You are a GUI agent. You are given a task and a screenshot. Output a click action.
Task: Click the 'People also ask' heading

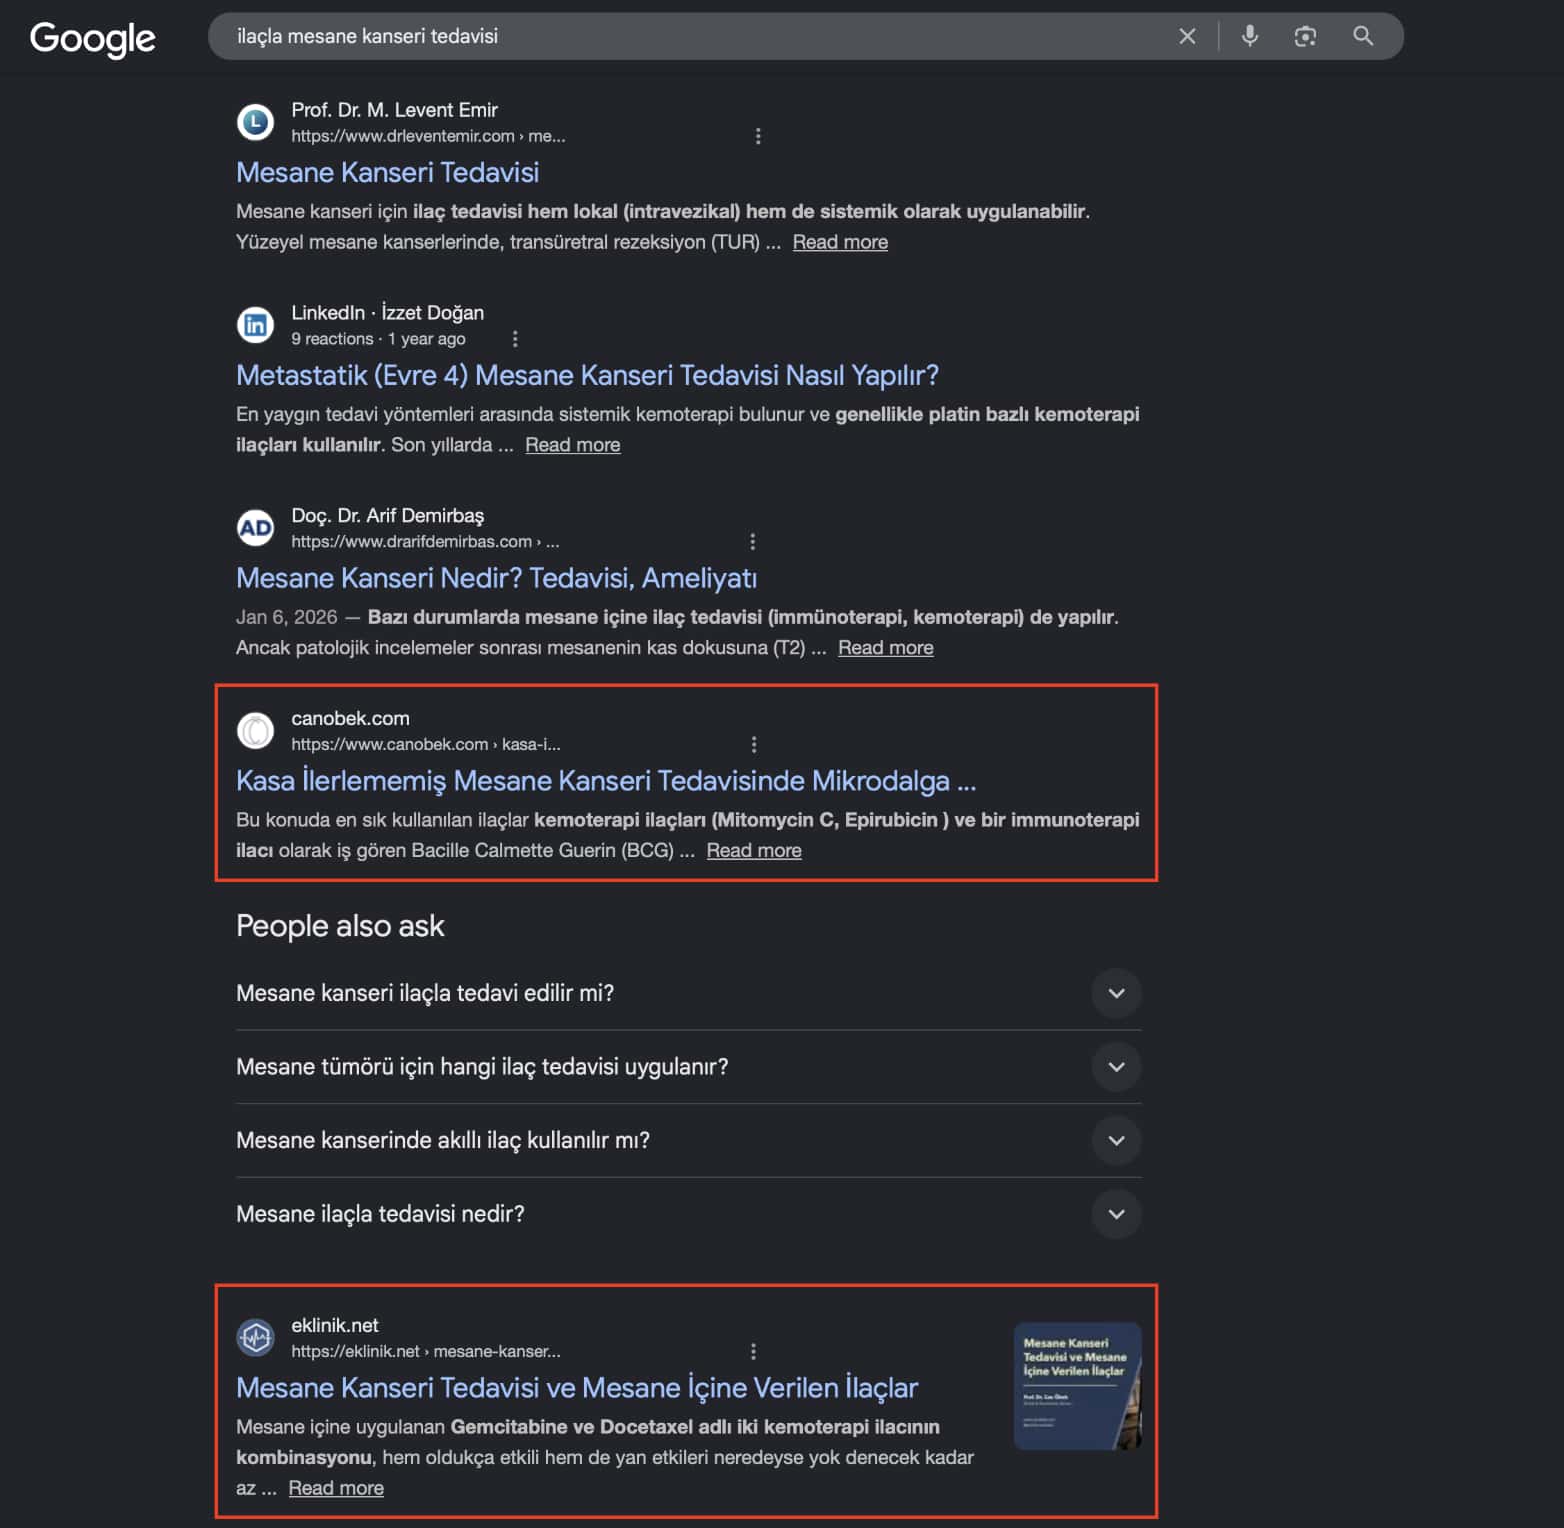340,926
